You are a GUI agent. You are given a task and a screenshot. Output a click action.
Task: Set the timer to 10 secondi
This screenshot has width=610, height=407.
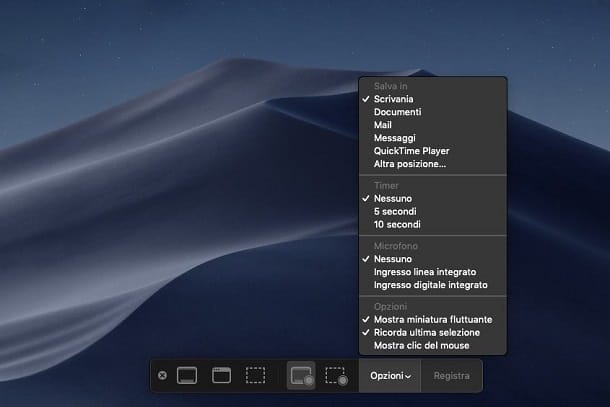click(x=433, y=225)
